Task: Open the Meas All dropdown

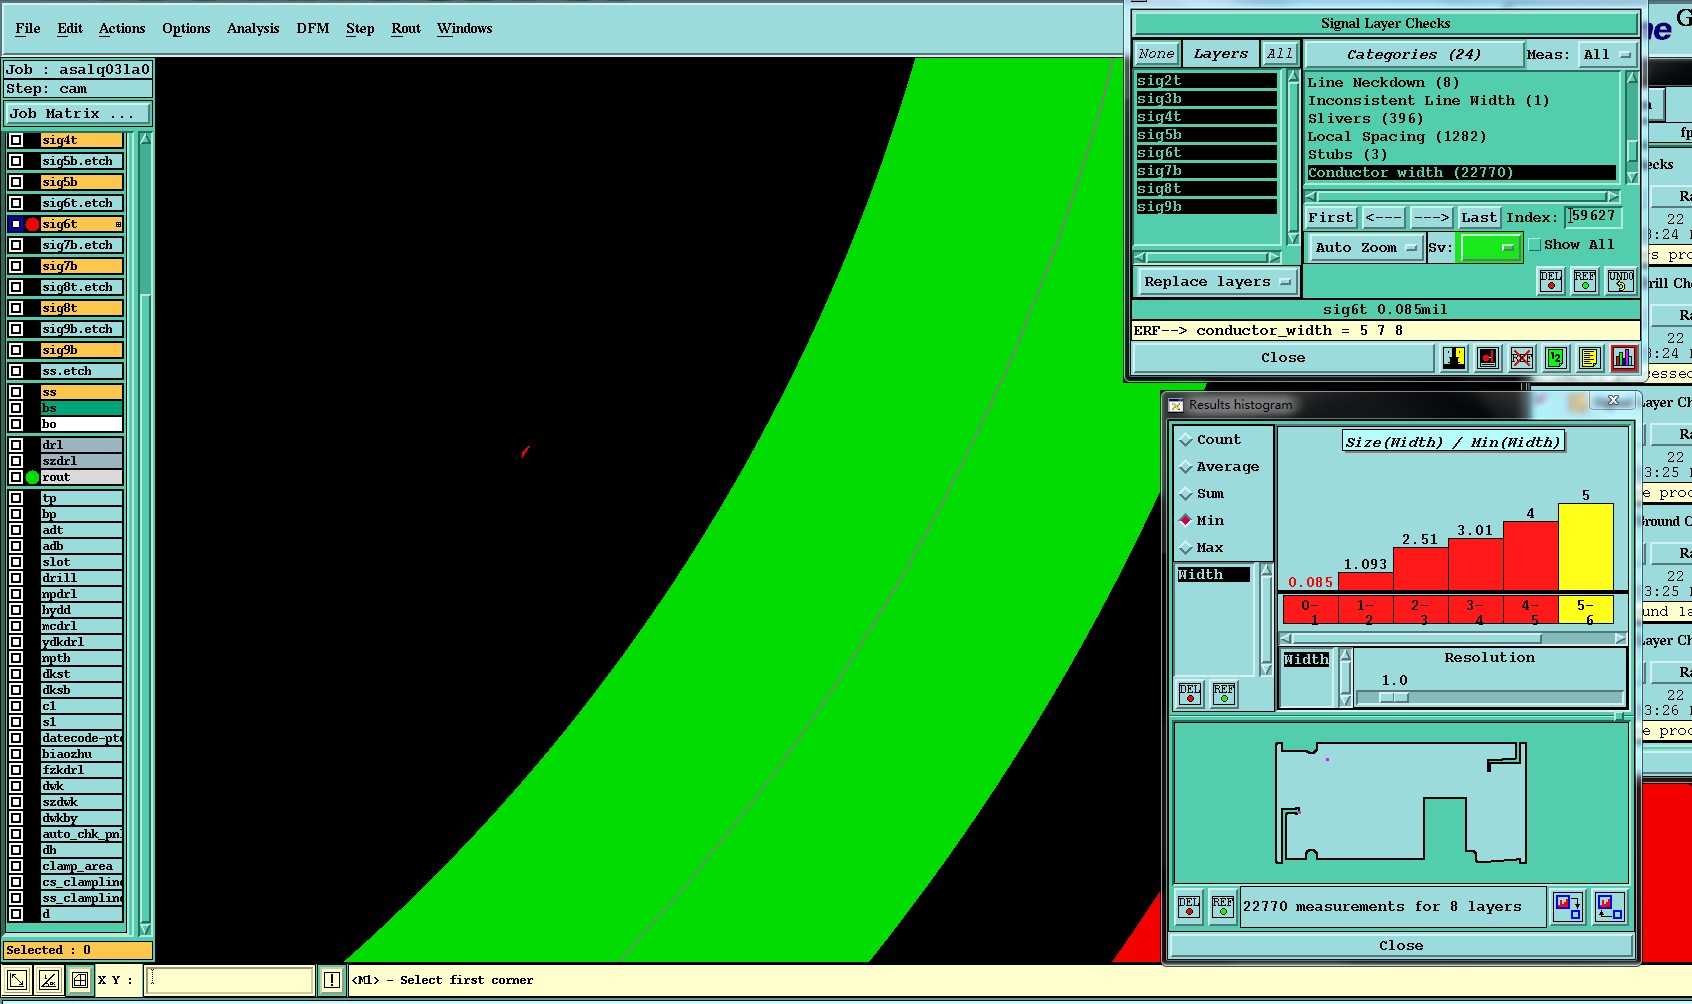Action: [x=1608, y=55]
